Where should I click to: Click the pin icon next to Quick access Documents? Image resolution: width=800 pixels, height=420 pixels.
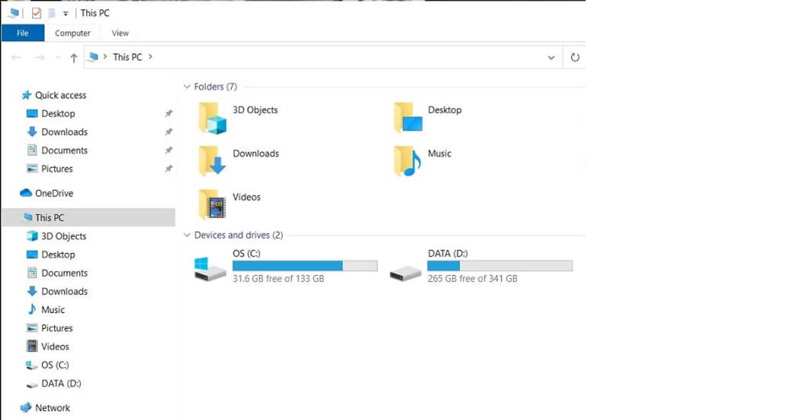pyautogui.click(x=168, y=150)
